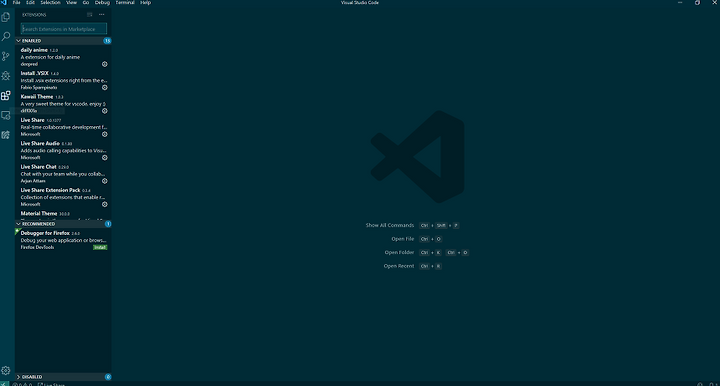Open the Go menu

coord(86,2)
